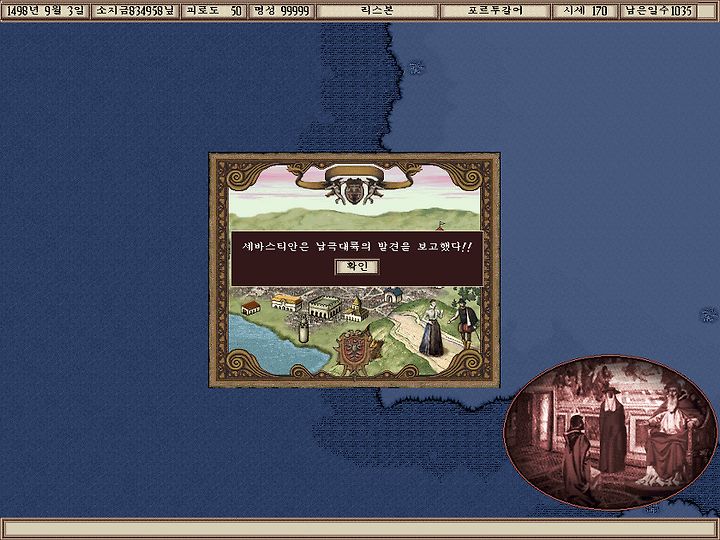Click the coat of arms shield in illustration
This screenshot has height=540, width=720.
tap(354, 352)
